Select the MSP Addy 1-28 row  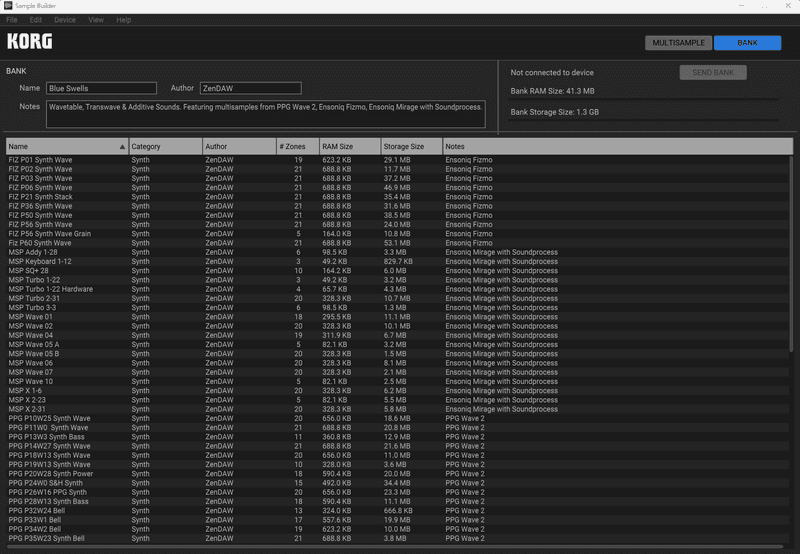tap(397, 252)
